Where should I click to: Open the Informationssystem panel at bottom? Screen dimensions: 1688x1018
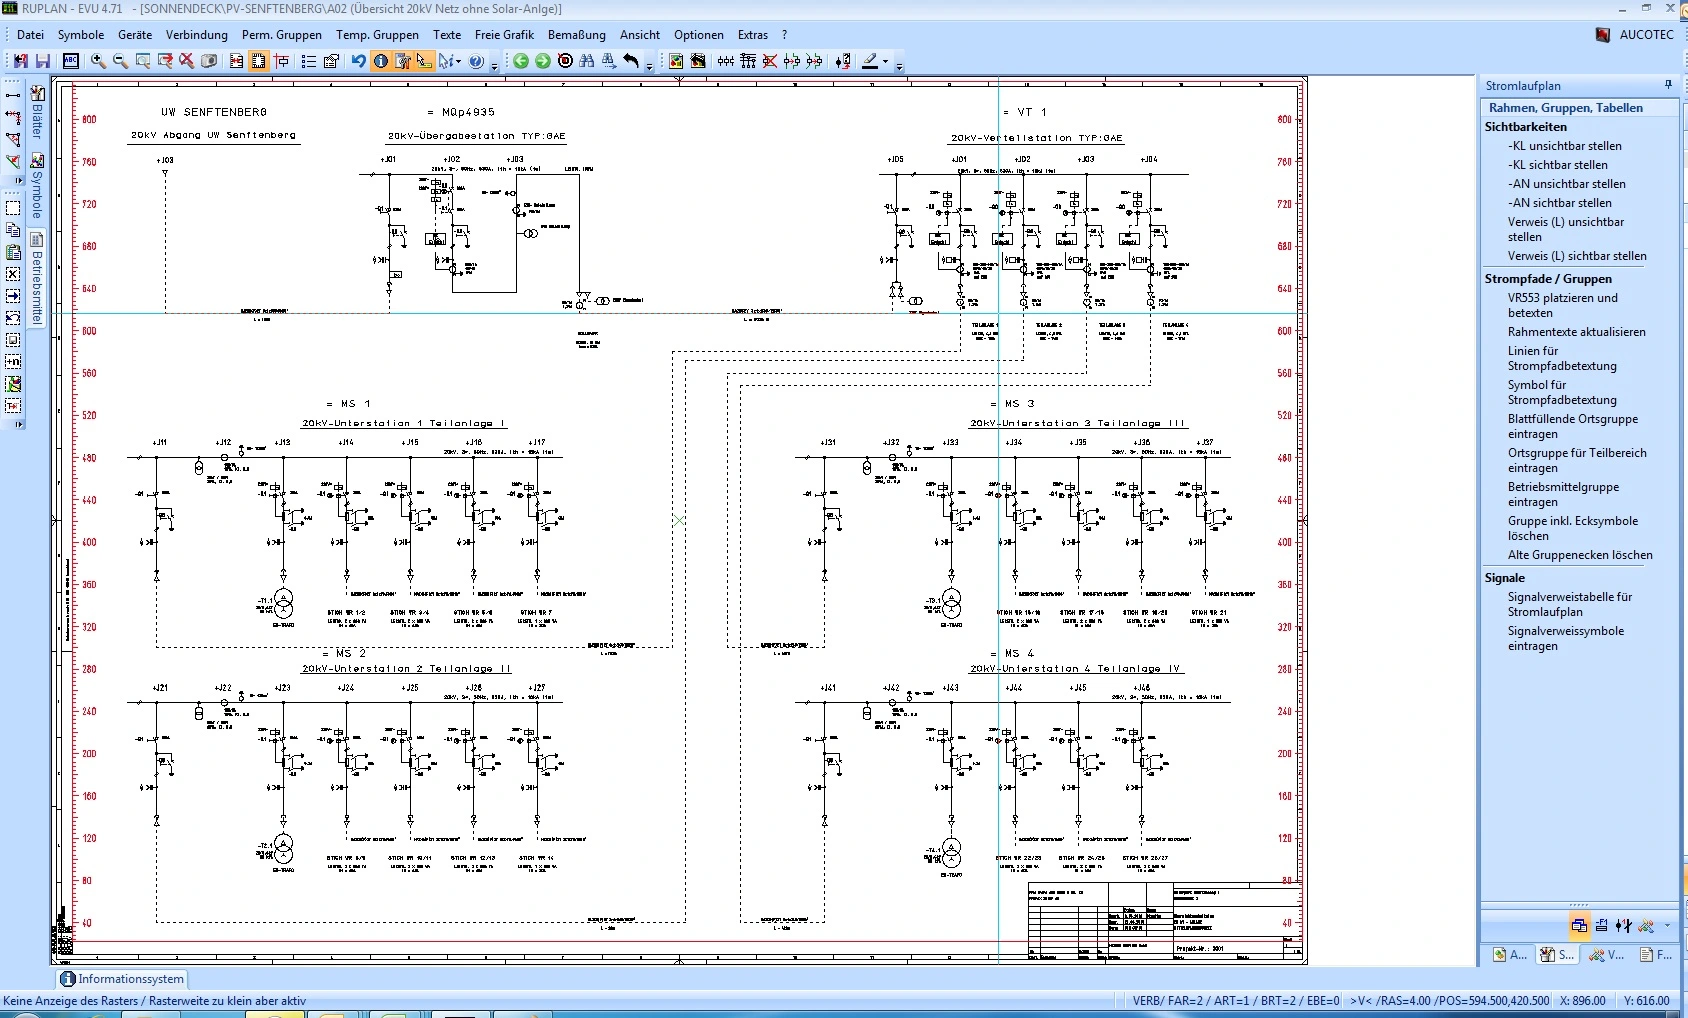[x=122, y=979]
